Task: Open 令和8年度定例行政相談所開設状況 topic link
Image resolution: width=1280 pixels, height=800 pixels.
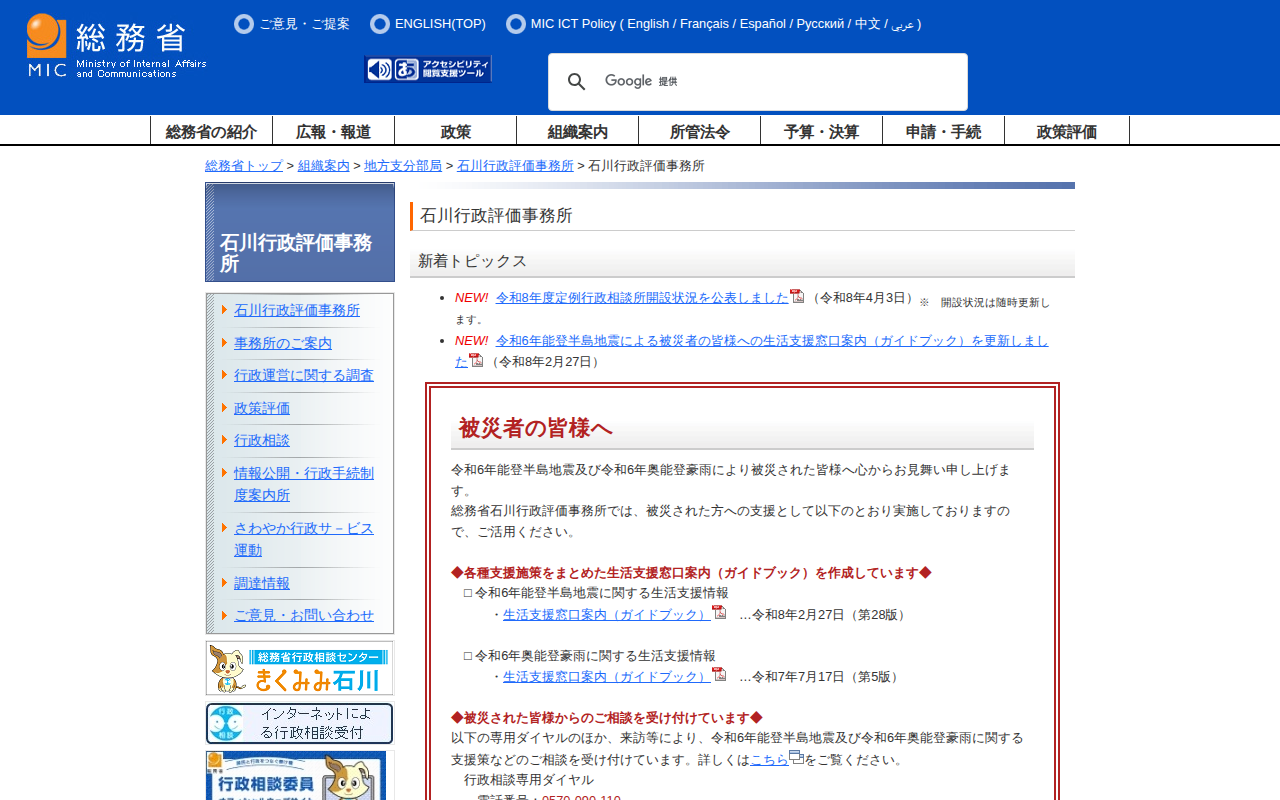Action: point(642,298)
